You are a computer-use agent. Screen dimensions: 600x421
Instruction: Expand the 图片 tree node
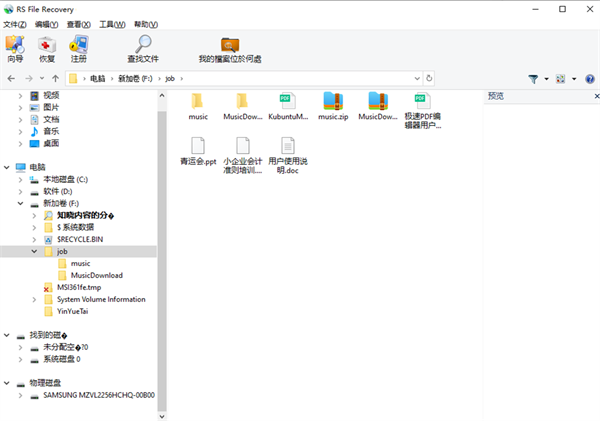coord(21,108)
